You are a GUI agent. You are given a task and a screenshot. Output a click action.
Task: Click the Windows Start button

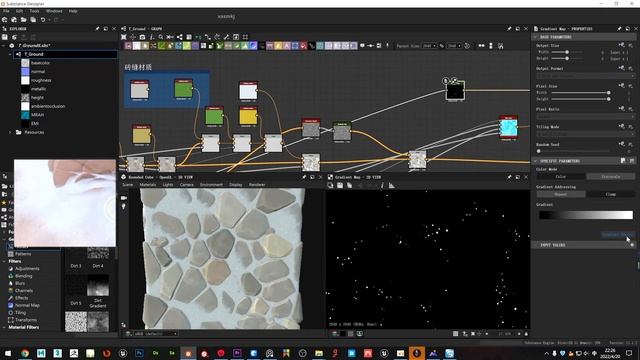8,353
